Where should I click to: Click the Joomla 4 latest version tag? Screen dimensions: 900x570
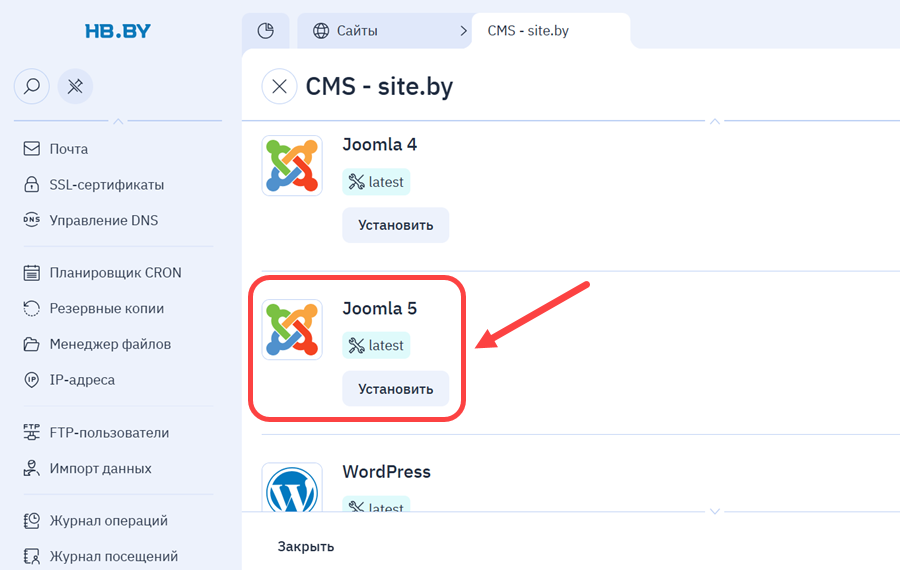point(376,182)
